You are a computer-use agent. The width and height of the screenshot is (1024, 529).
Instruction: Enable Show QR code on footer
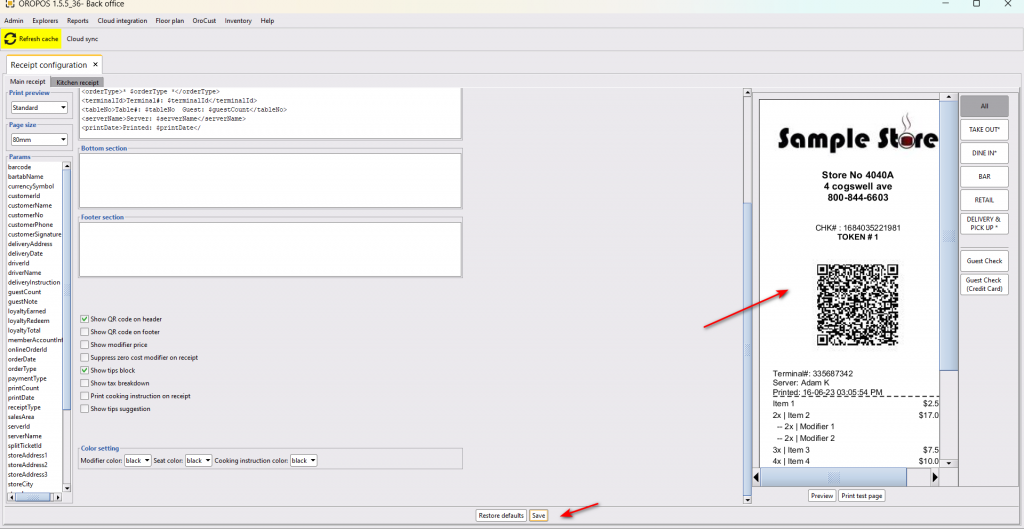(84, 331)
